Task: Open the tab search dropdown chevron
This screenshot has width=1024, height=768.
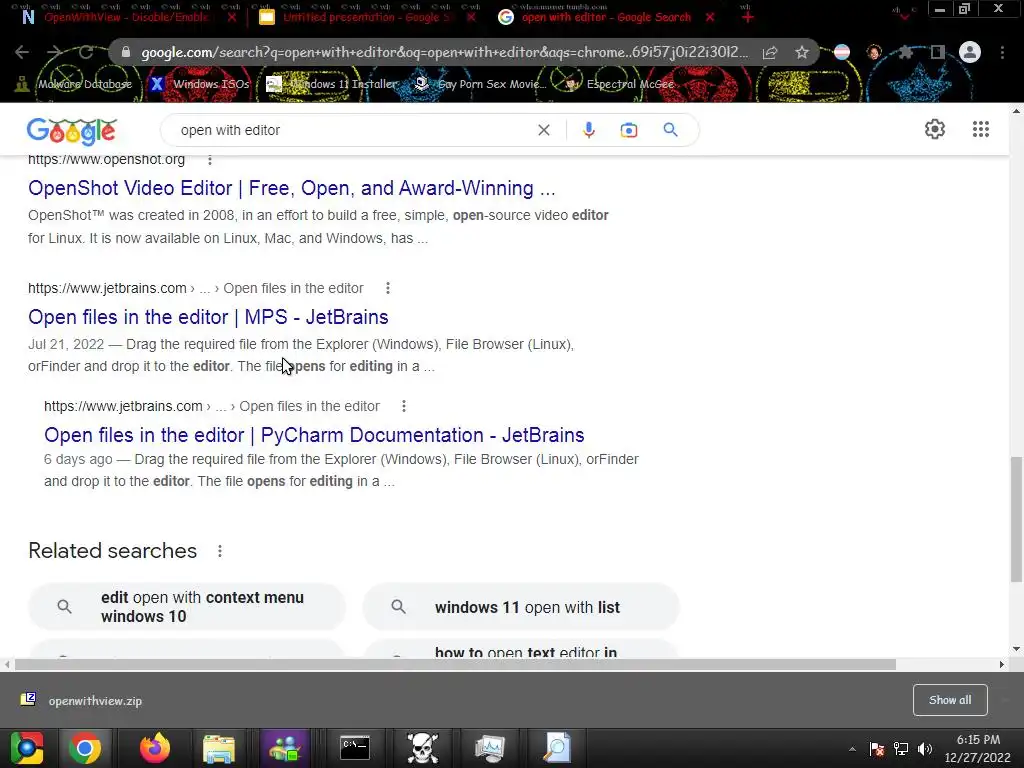Action: 904,18
